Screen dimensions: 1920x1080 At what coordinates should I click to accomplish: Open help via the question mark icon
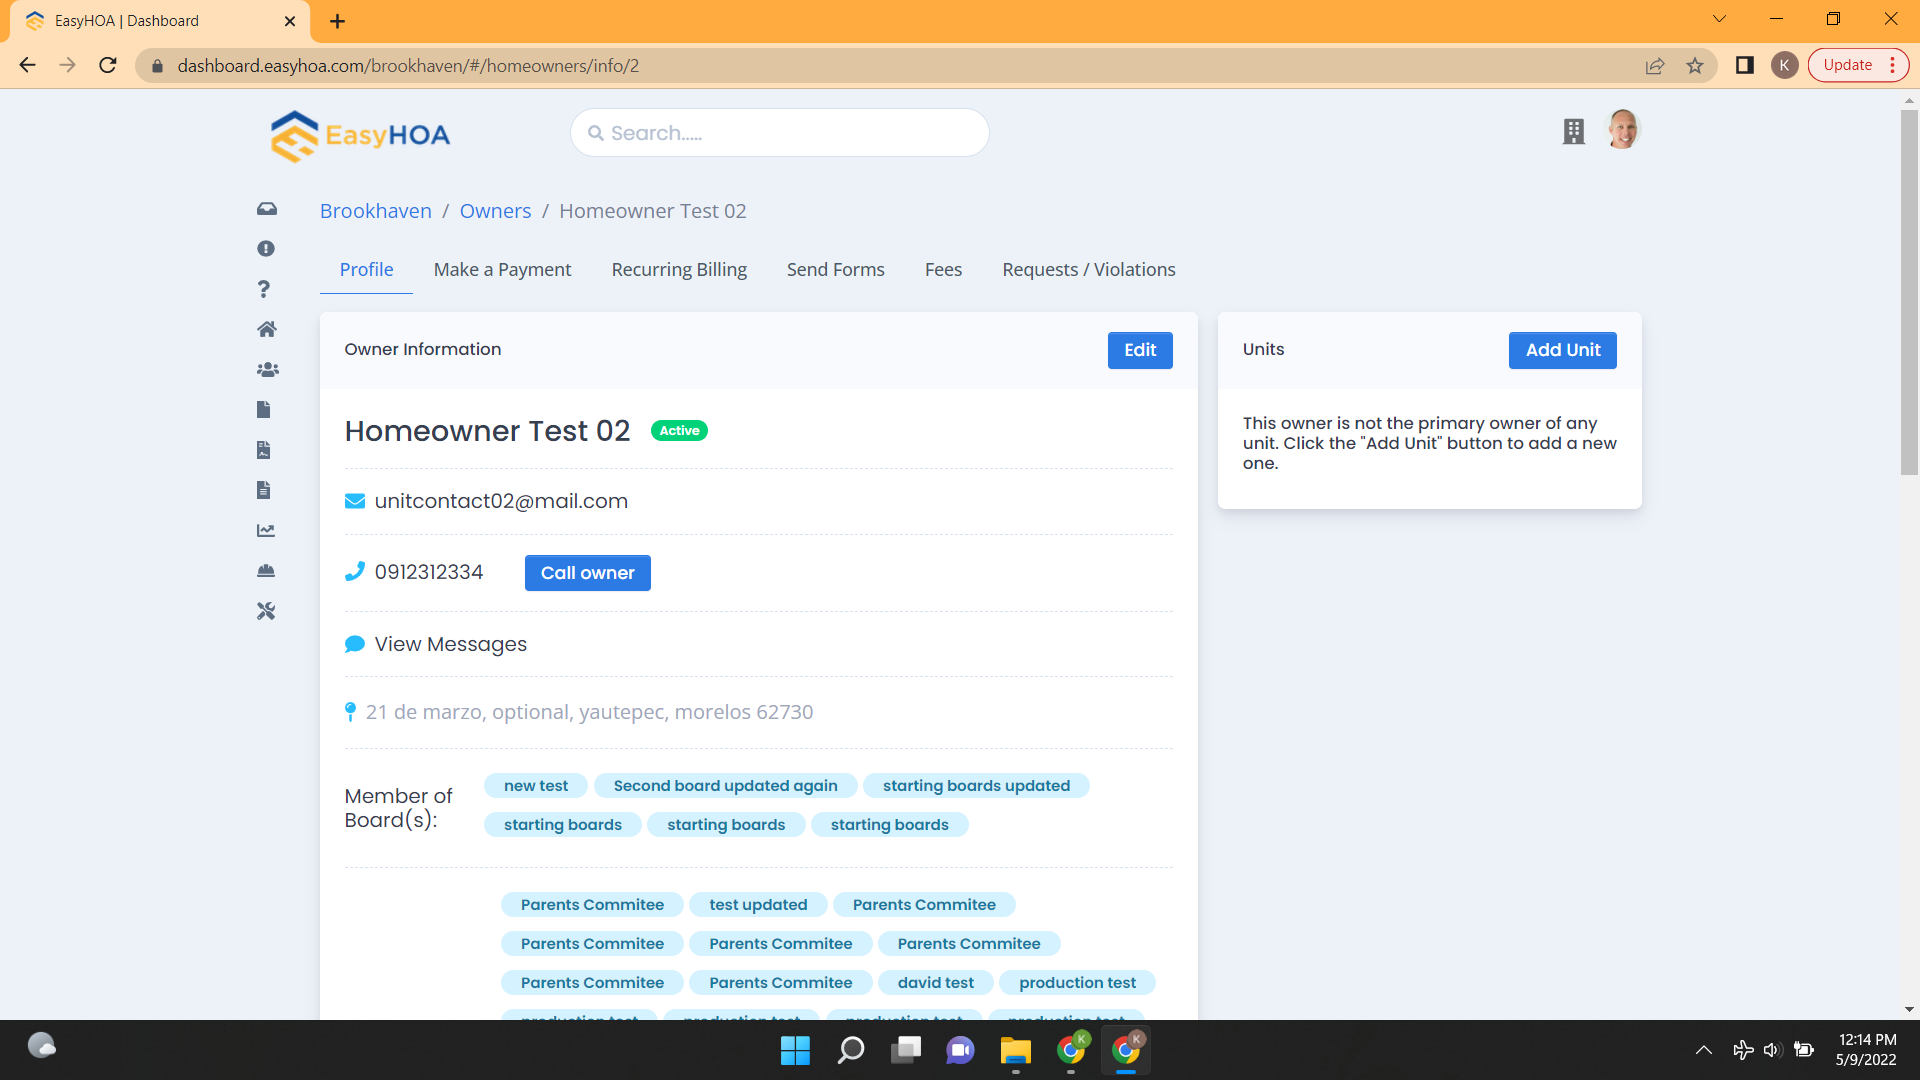pos(264,289)
